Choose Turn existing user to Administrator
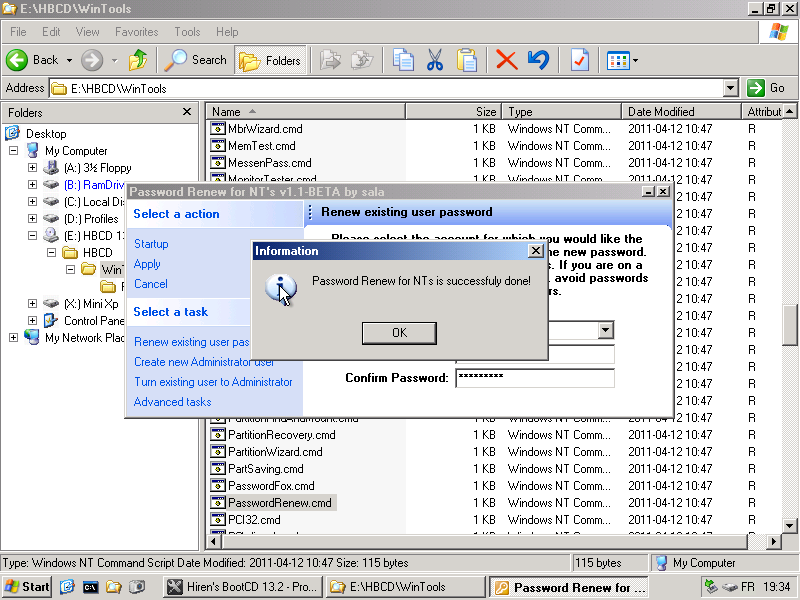800x600 pixels. pyautogui.click(x=213, y=382)
